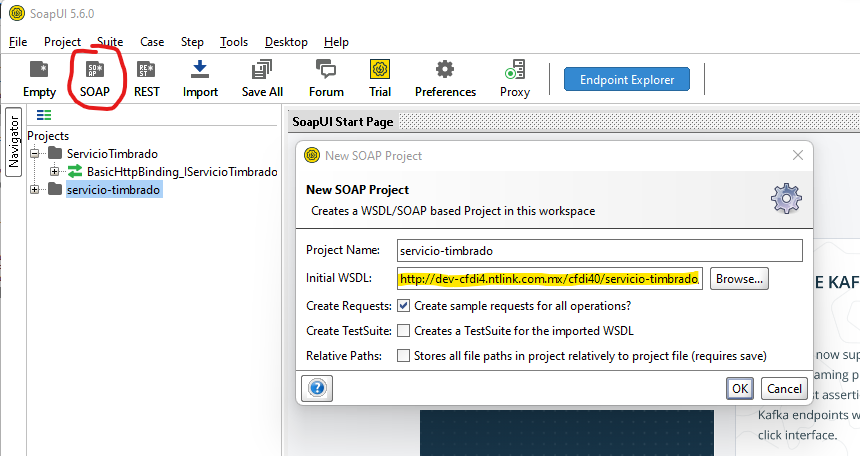The height and width of the screenshot is (456, 860).
Task: Switch to the SoapUI Start Page tab
Action: pos(343,122)
